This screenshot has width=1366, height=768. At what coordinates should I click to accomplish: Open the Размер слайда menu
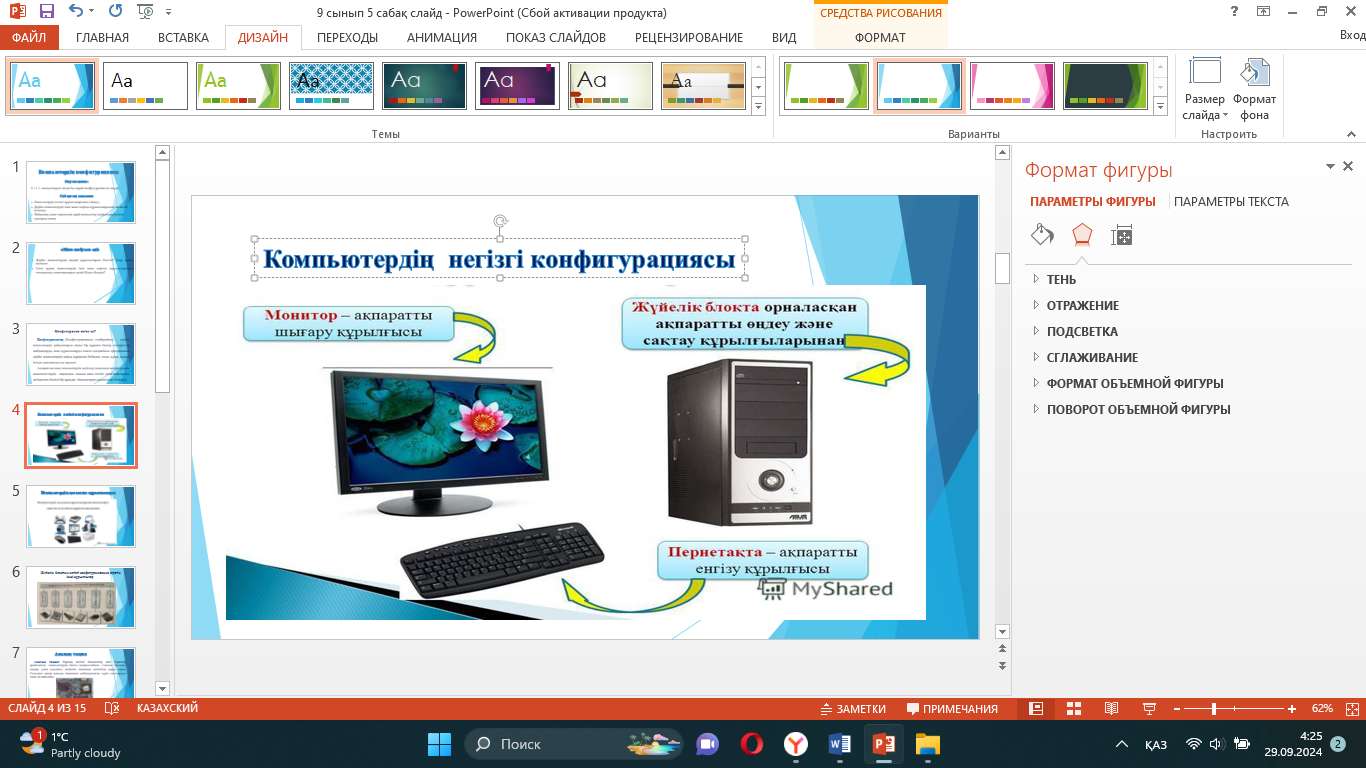(1204, 90)
